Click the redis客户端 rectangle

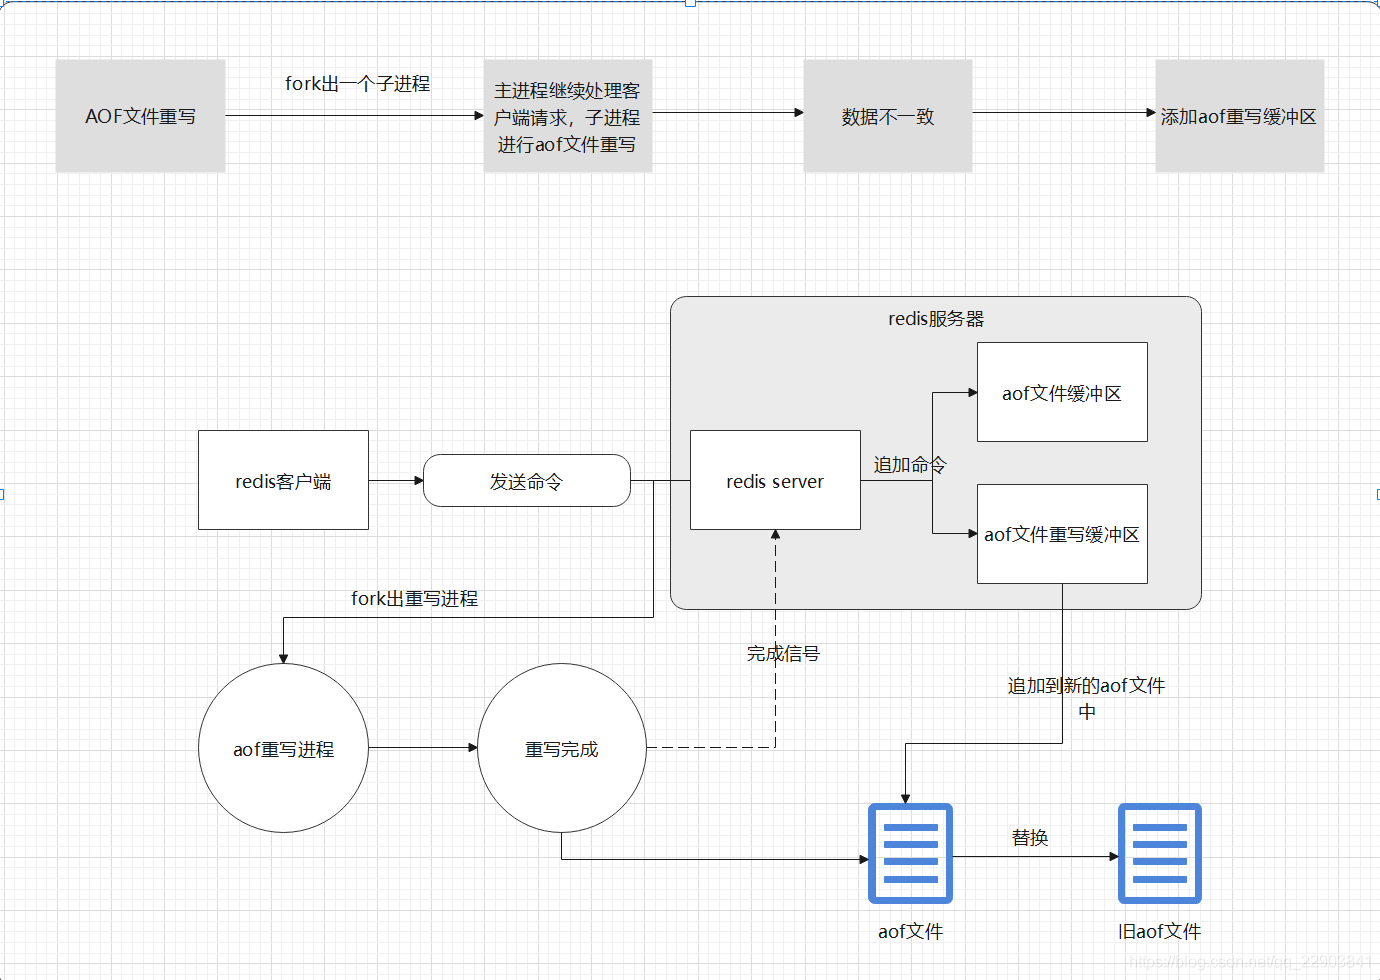(283, 480)
